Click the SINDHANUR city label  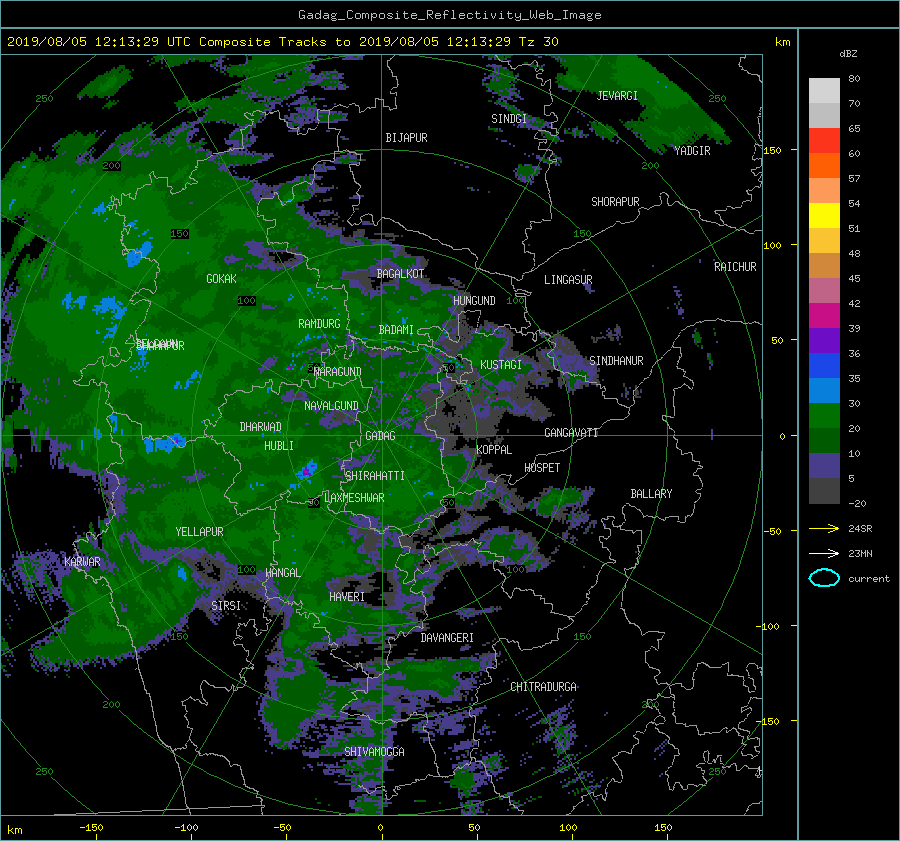click(x=616, y=361)
